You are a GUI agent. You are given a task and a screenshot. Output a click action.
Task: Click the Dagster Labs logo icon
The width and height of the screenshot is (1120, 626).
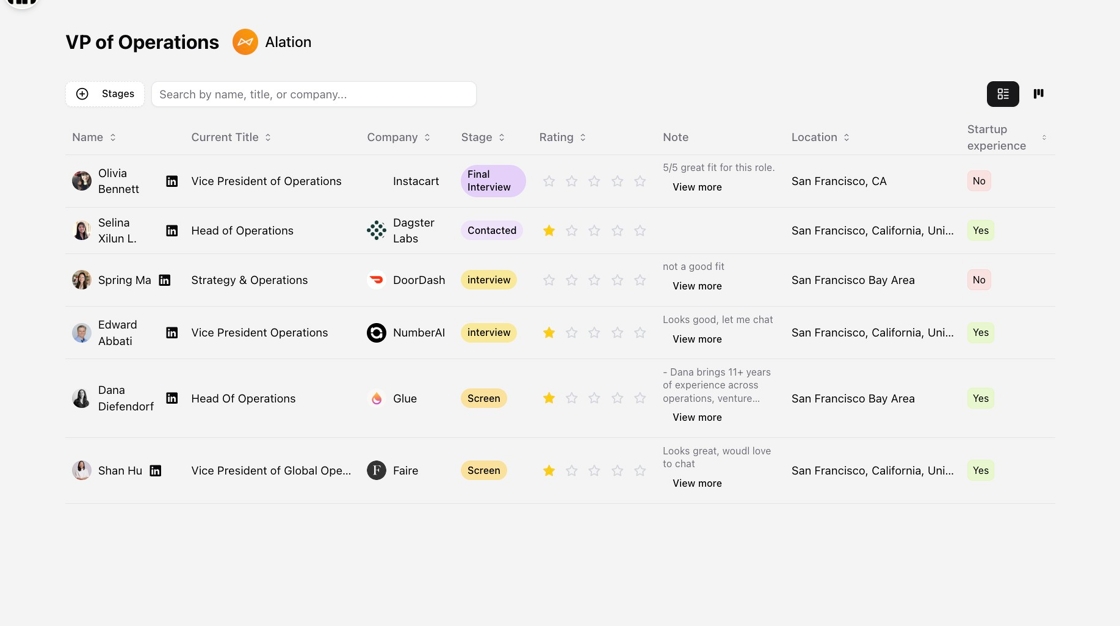tap(376, 230)
